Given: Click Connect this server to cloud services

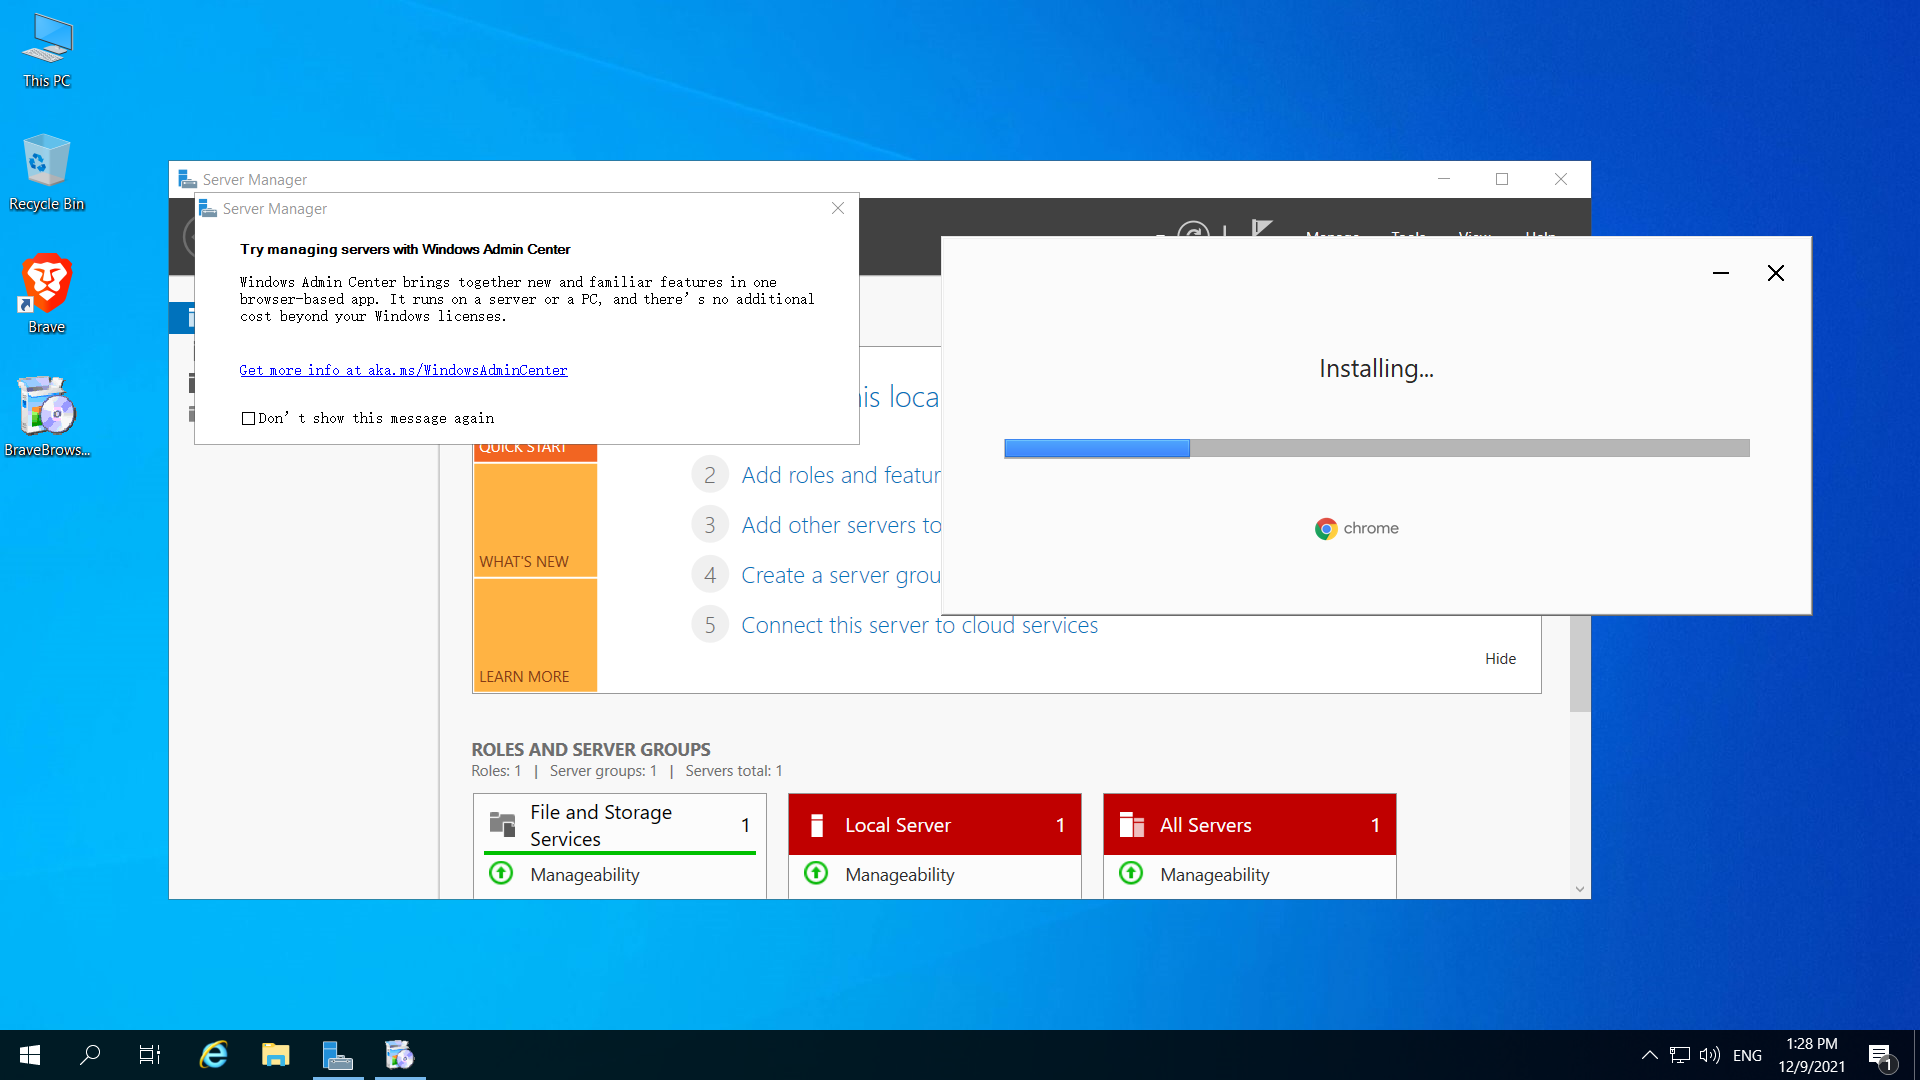Looking at the screenshot, I should pyautogui.click(x=919, y=624).
